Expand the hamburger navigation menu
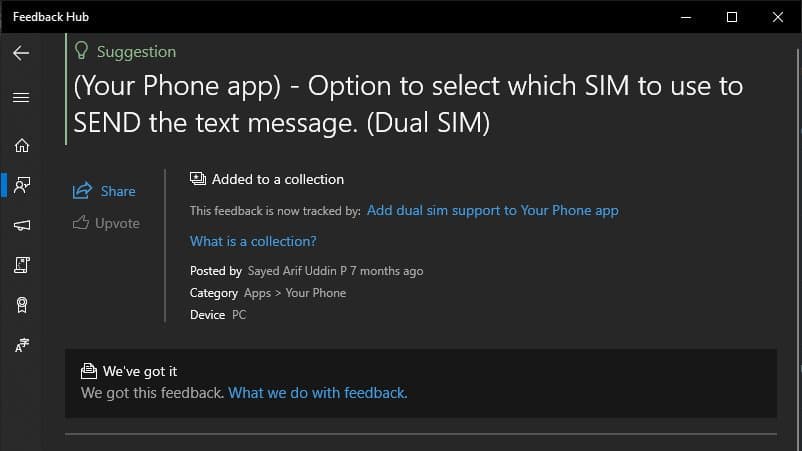 pos(21,98)
